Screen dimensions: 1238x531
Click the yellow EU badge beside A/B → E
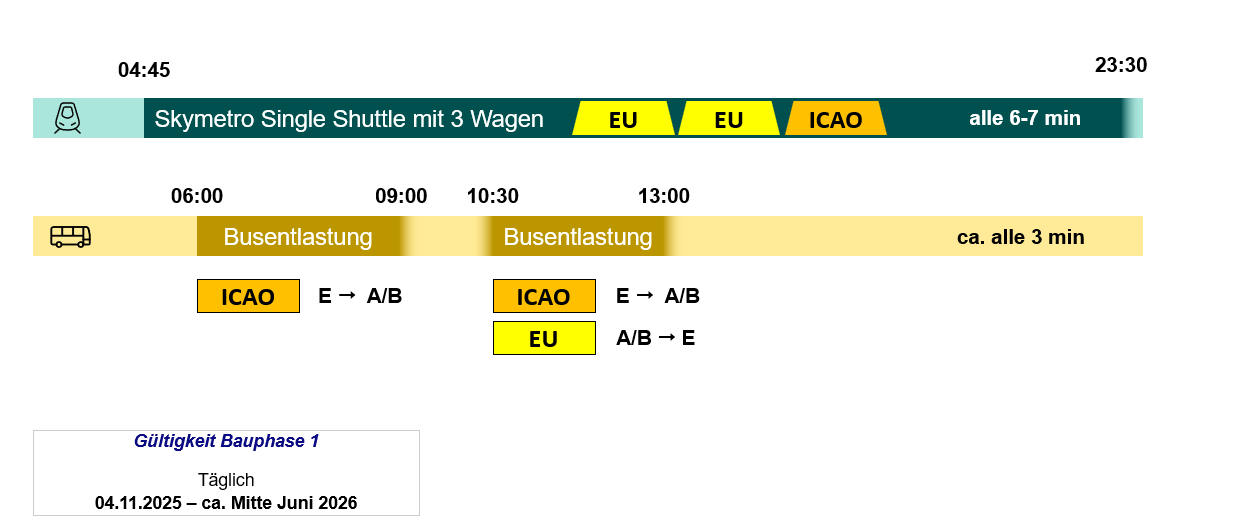(x=544, y=339)
